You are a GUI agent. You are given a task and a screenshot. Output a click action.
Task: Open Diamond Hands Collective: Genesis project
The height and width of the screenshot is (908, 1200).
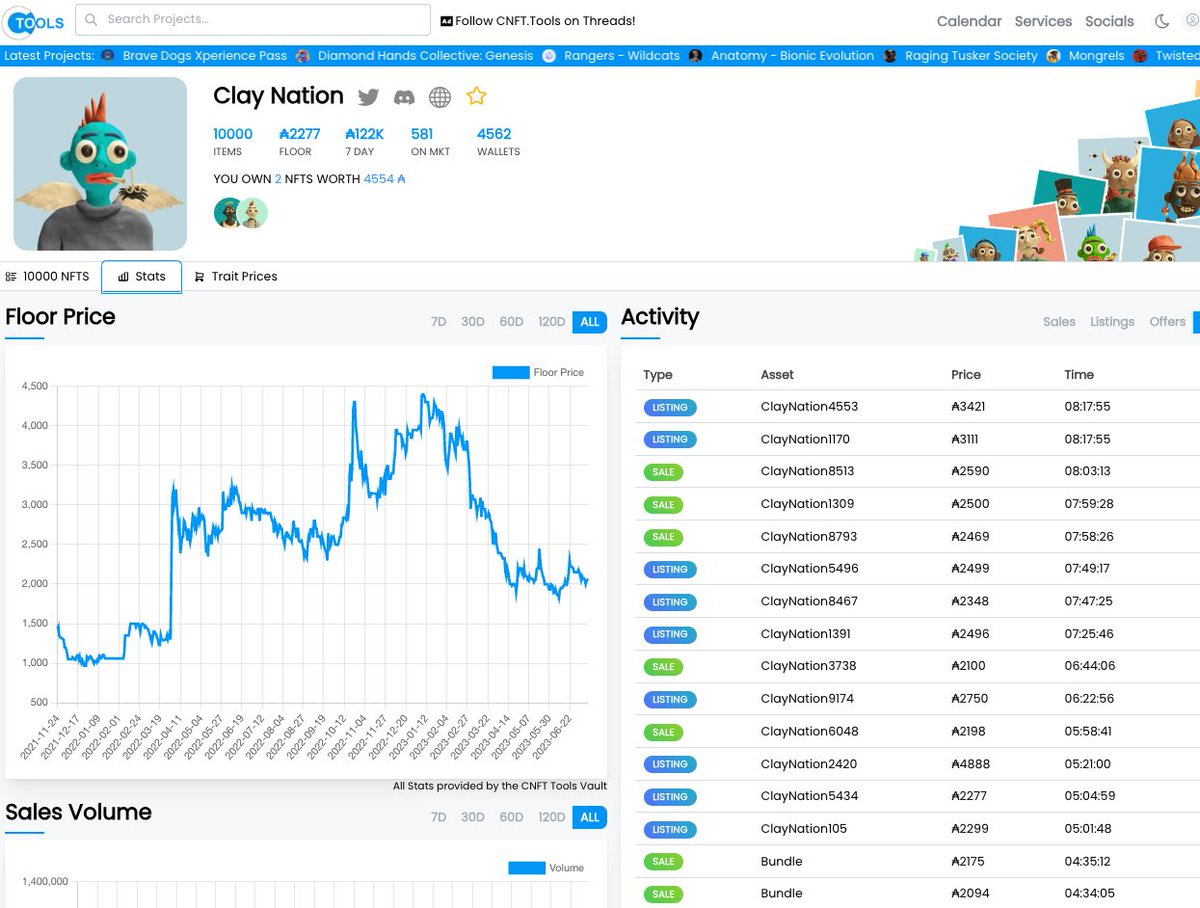(x=425, y=56)
